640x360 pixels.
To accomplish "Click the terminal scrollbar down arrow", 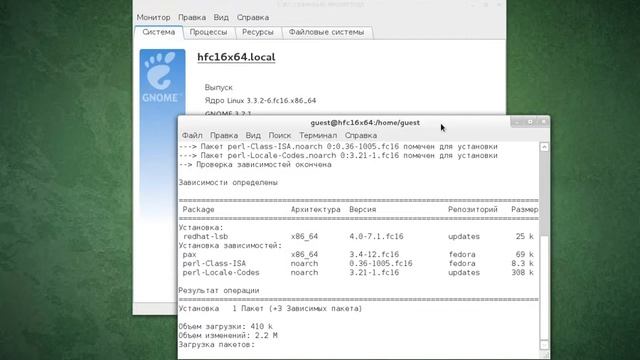I will point(544,345).
